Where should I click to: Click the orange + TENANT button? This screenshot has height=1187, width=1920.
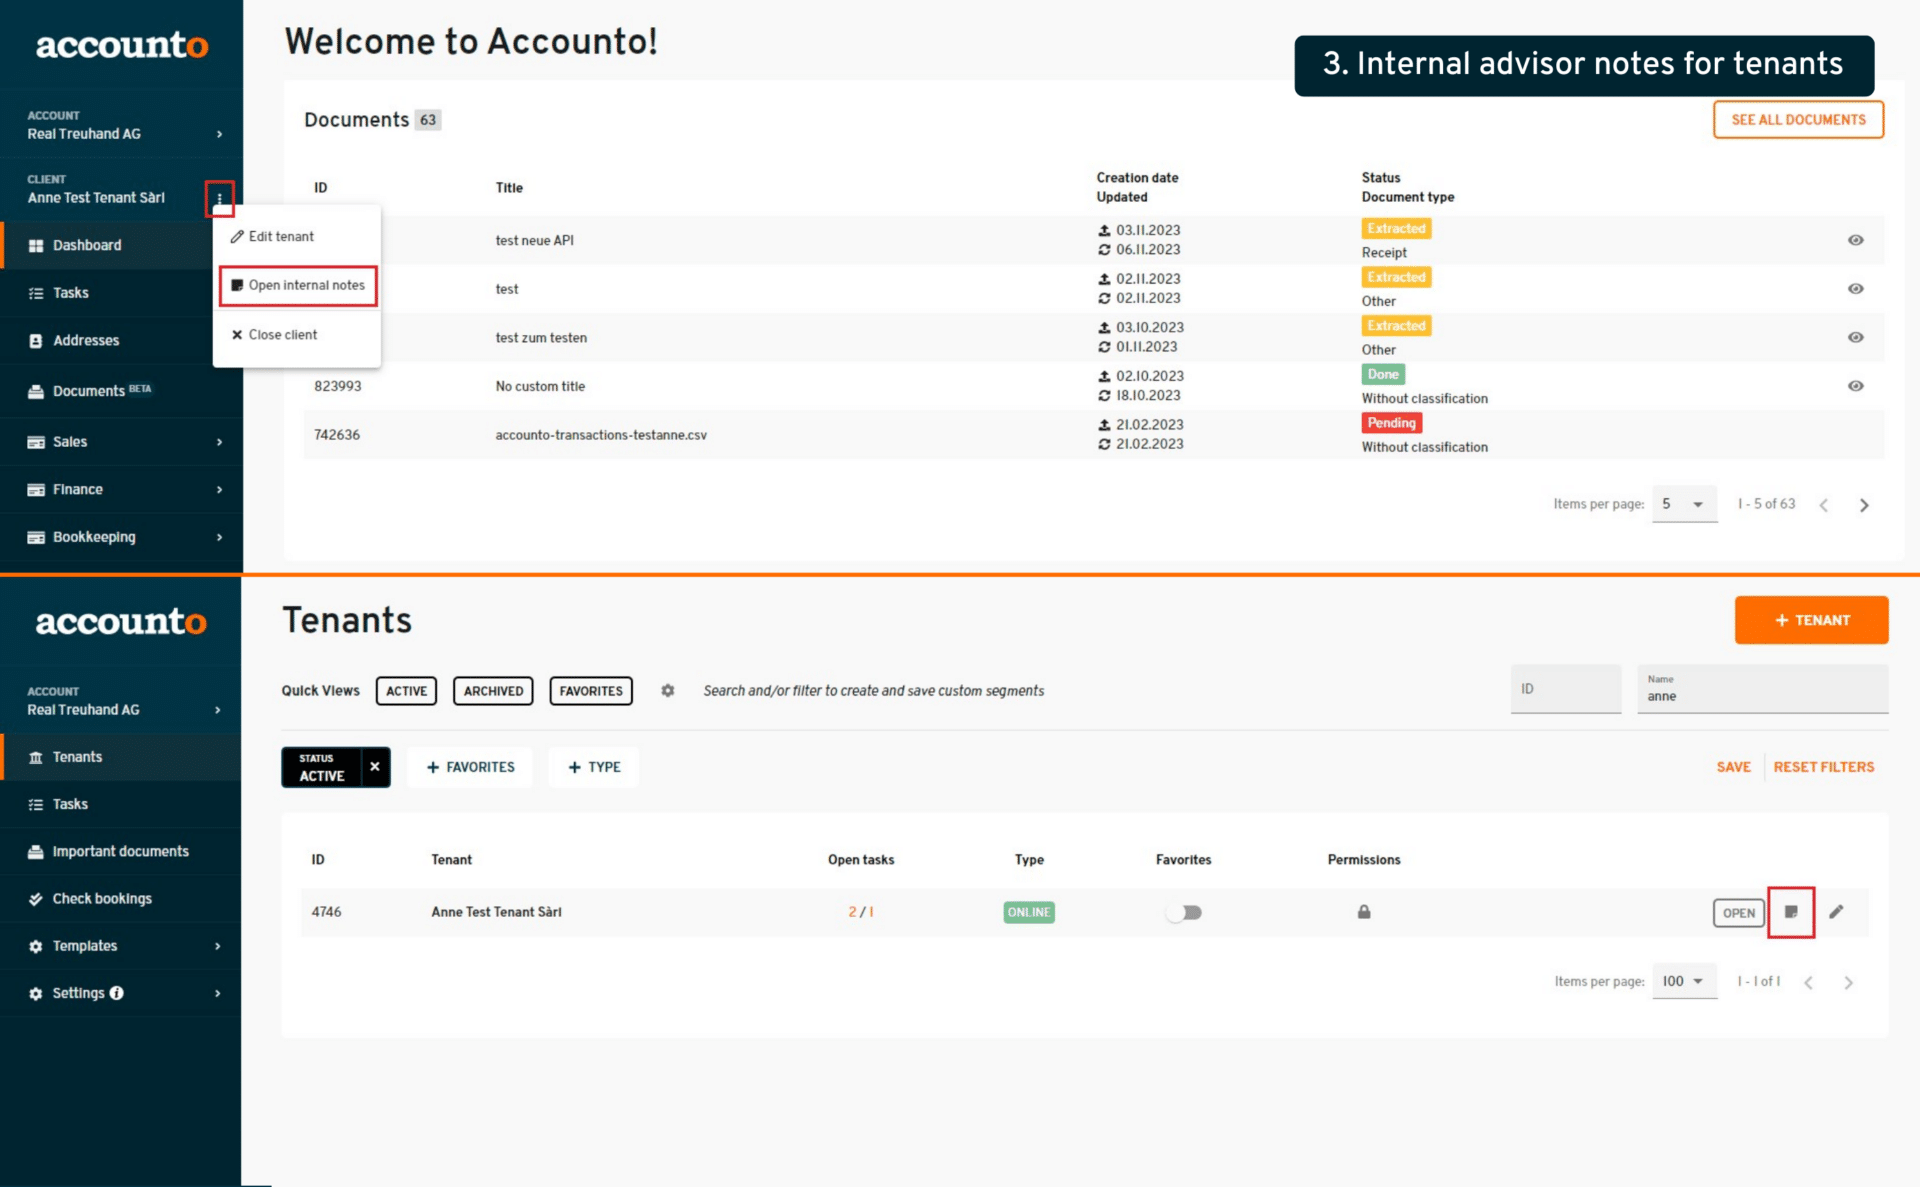(x=1811, y=620)
